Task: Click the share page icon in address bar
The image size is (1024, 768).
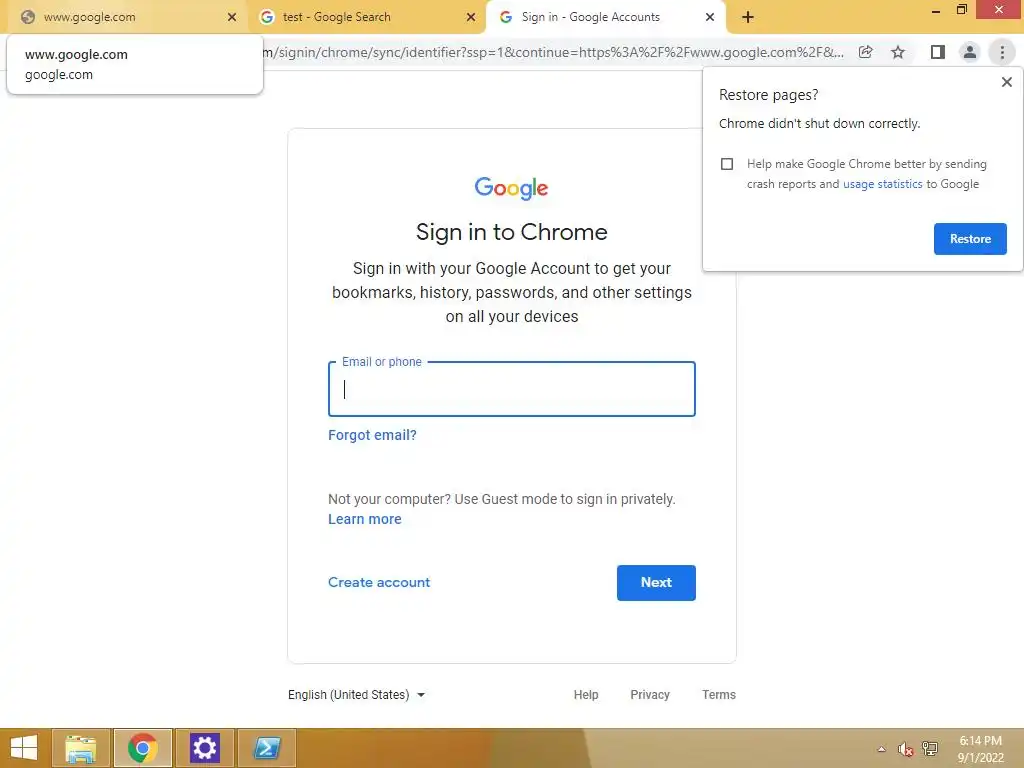Action: [865, 52]
